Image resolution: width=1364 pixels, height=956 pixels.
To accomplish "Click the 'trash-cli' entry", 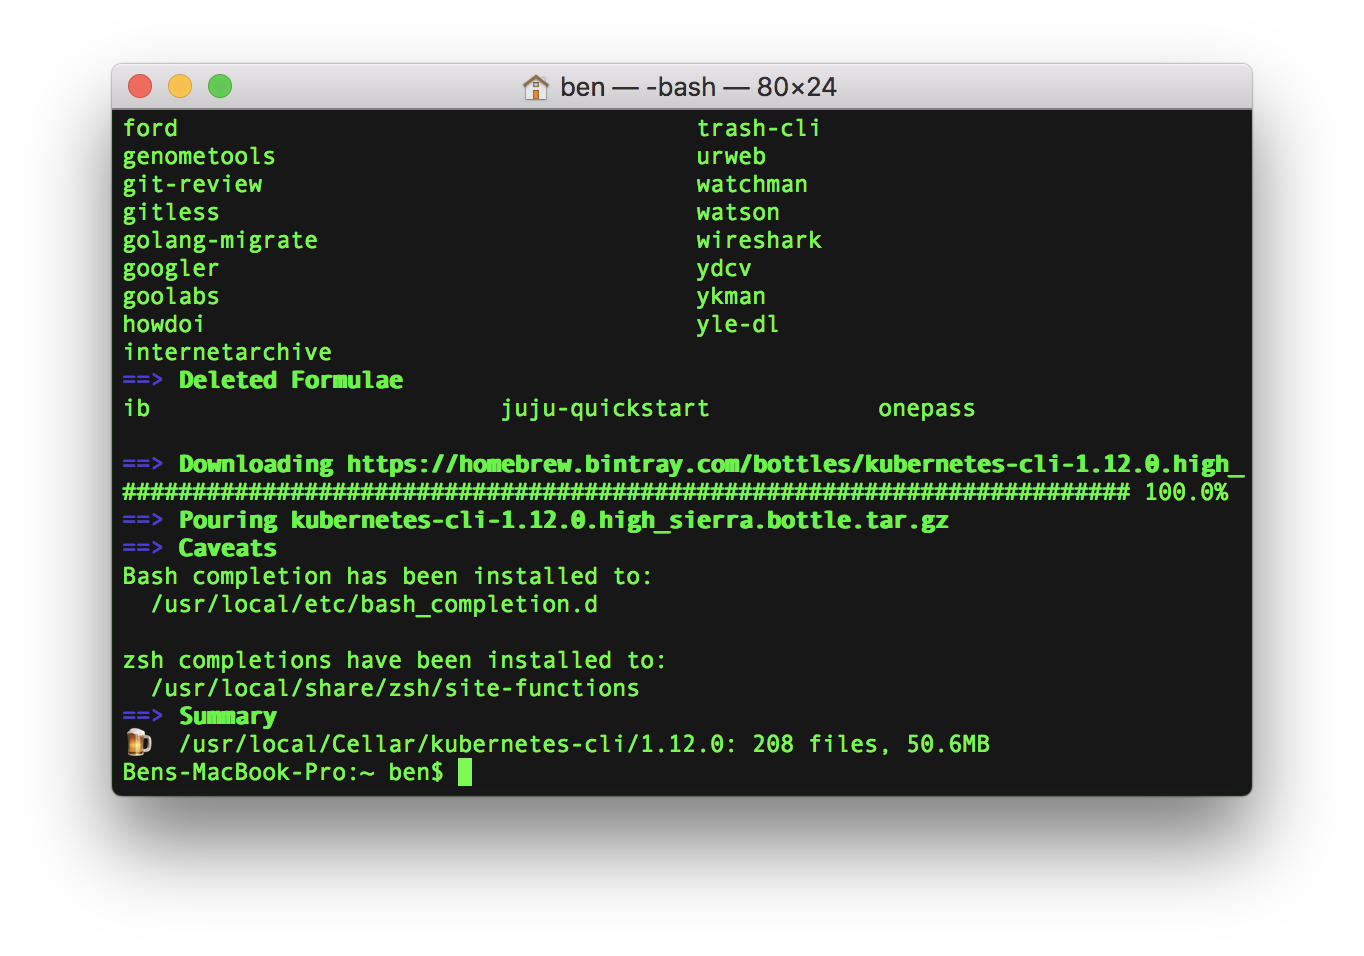I will (759, 128).
